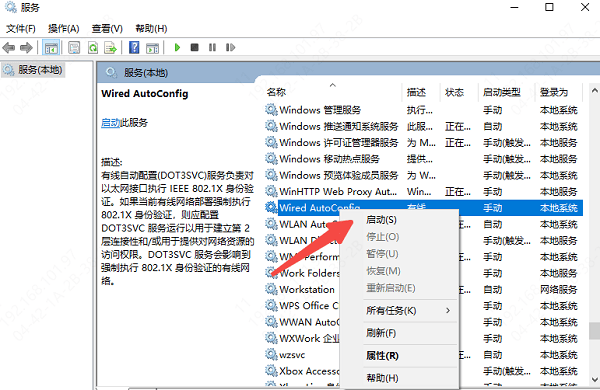Select 服务(本地) in the left tree
Image resolution: width=600 pixels, height=390 pixels.
(x=33, y=70)
